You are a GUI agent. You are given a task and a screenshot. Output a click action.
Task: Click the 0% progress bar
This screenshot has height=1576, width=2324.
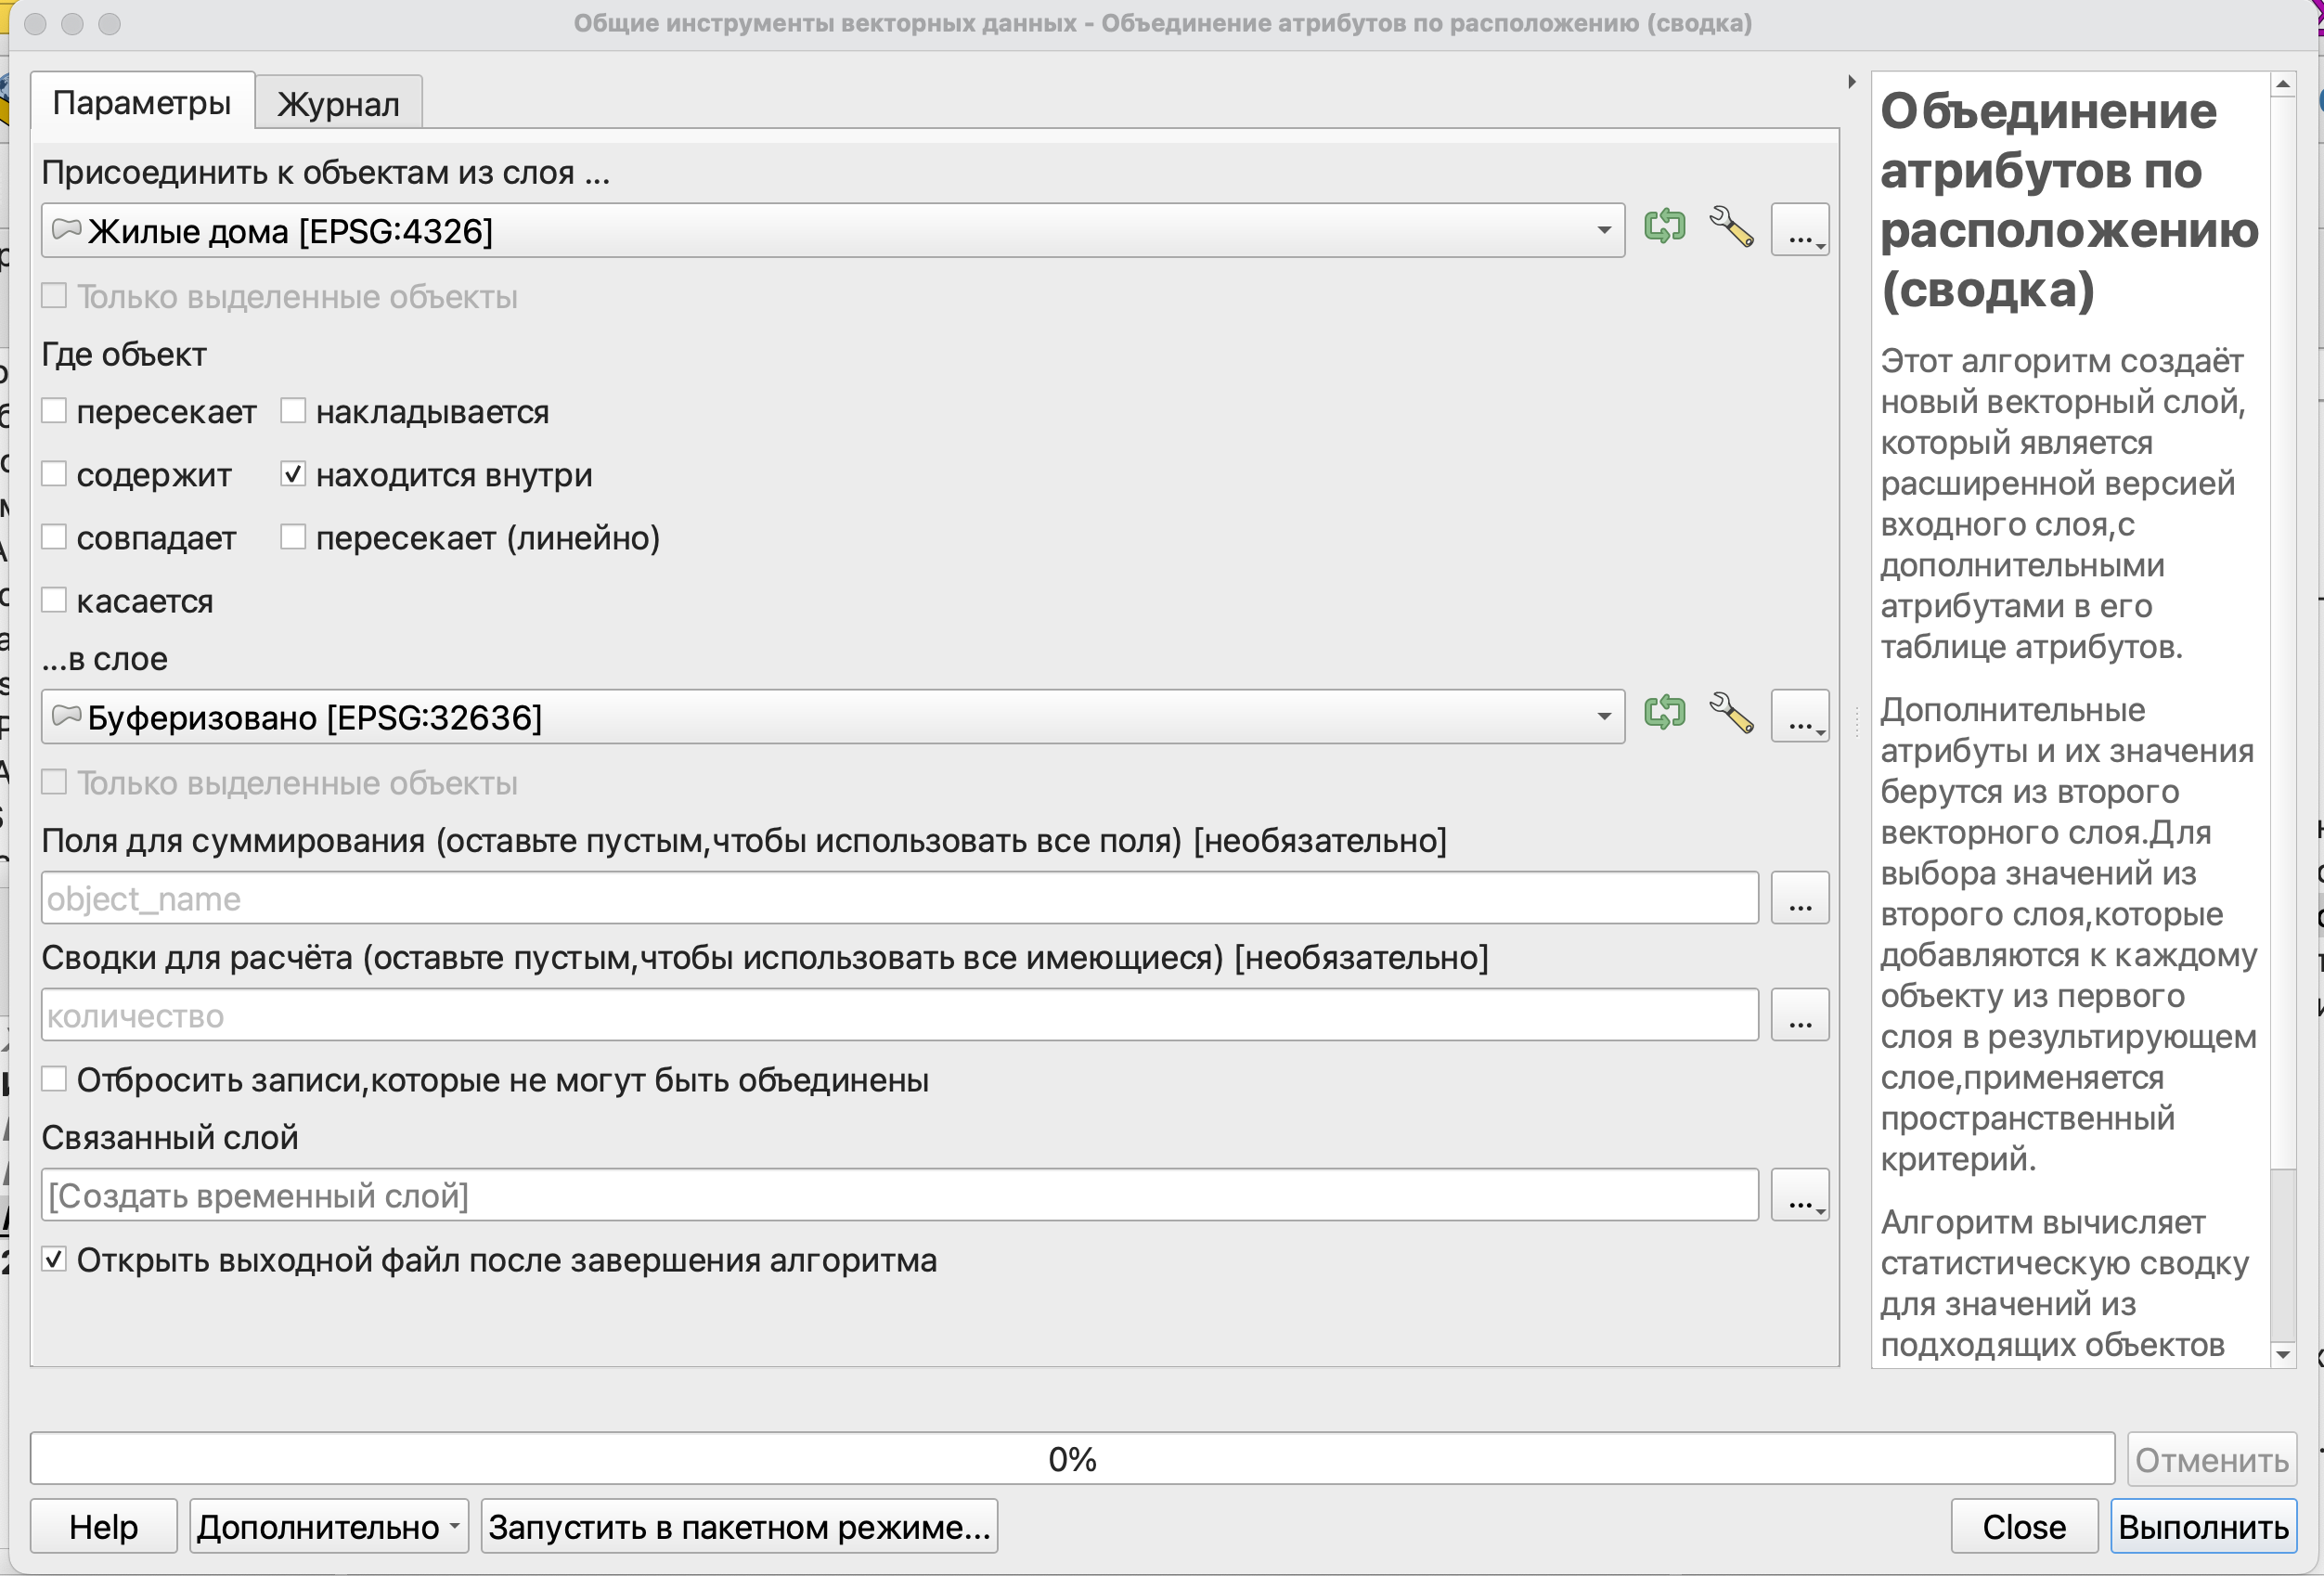1072,1459
